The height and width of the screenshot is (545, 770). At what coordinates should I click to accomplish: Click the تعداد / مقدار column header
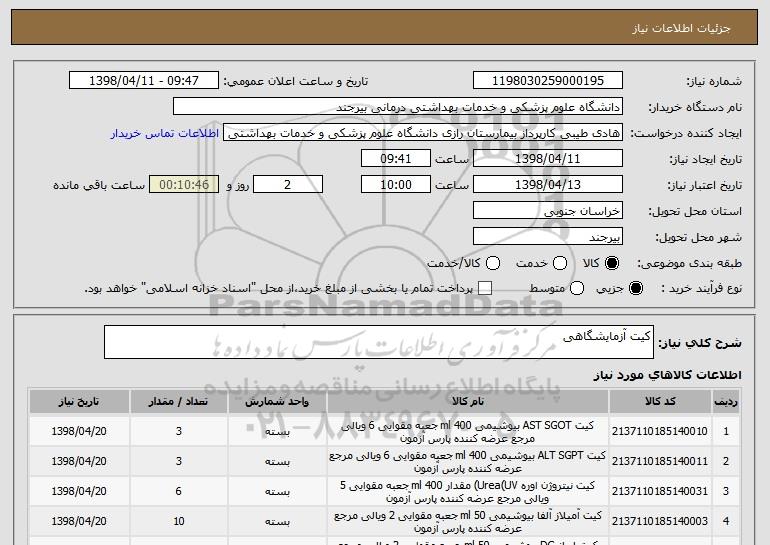[x=179, y=402]
